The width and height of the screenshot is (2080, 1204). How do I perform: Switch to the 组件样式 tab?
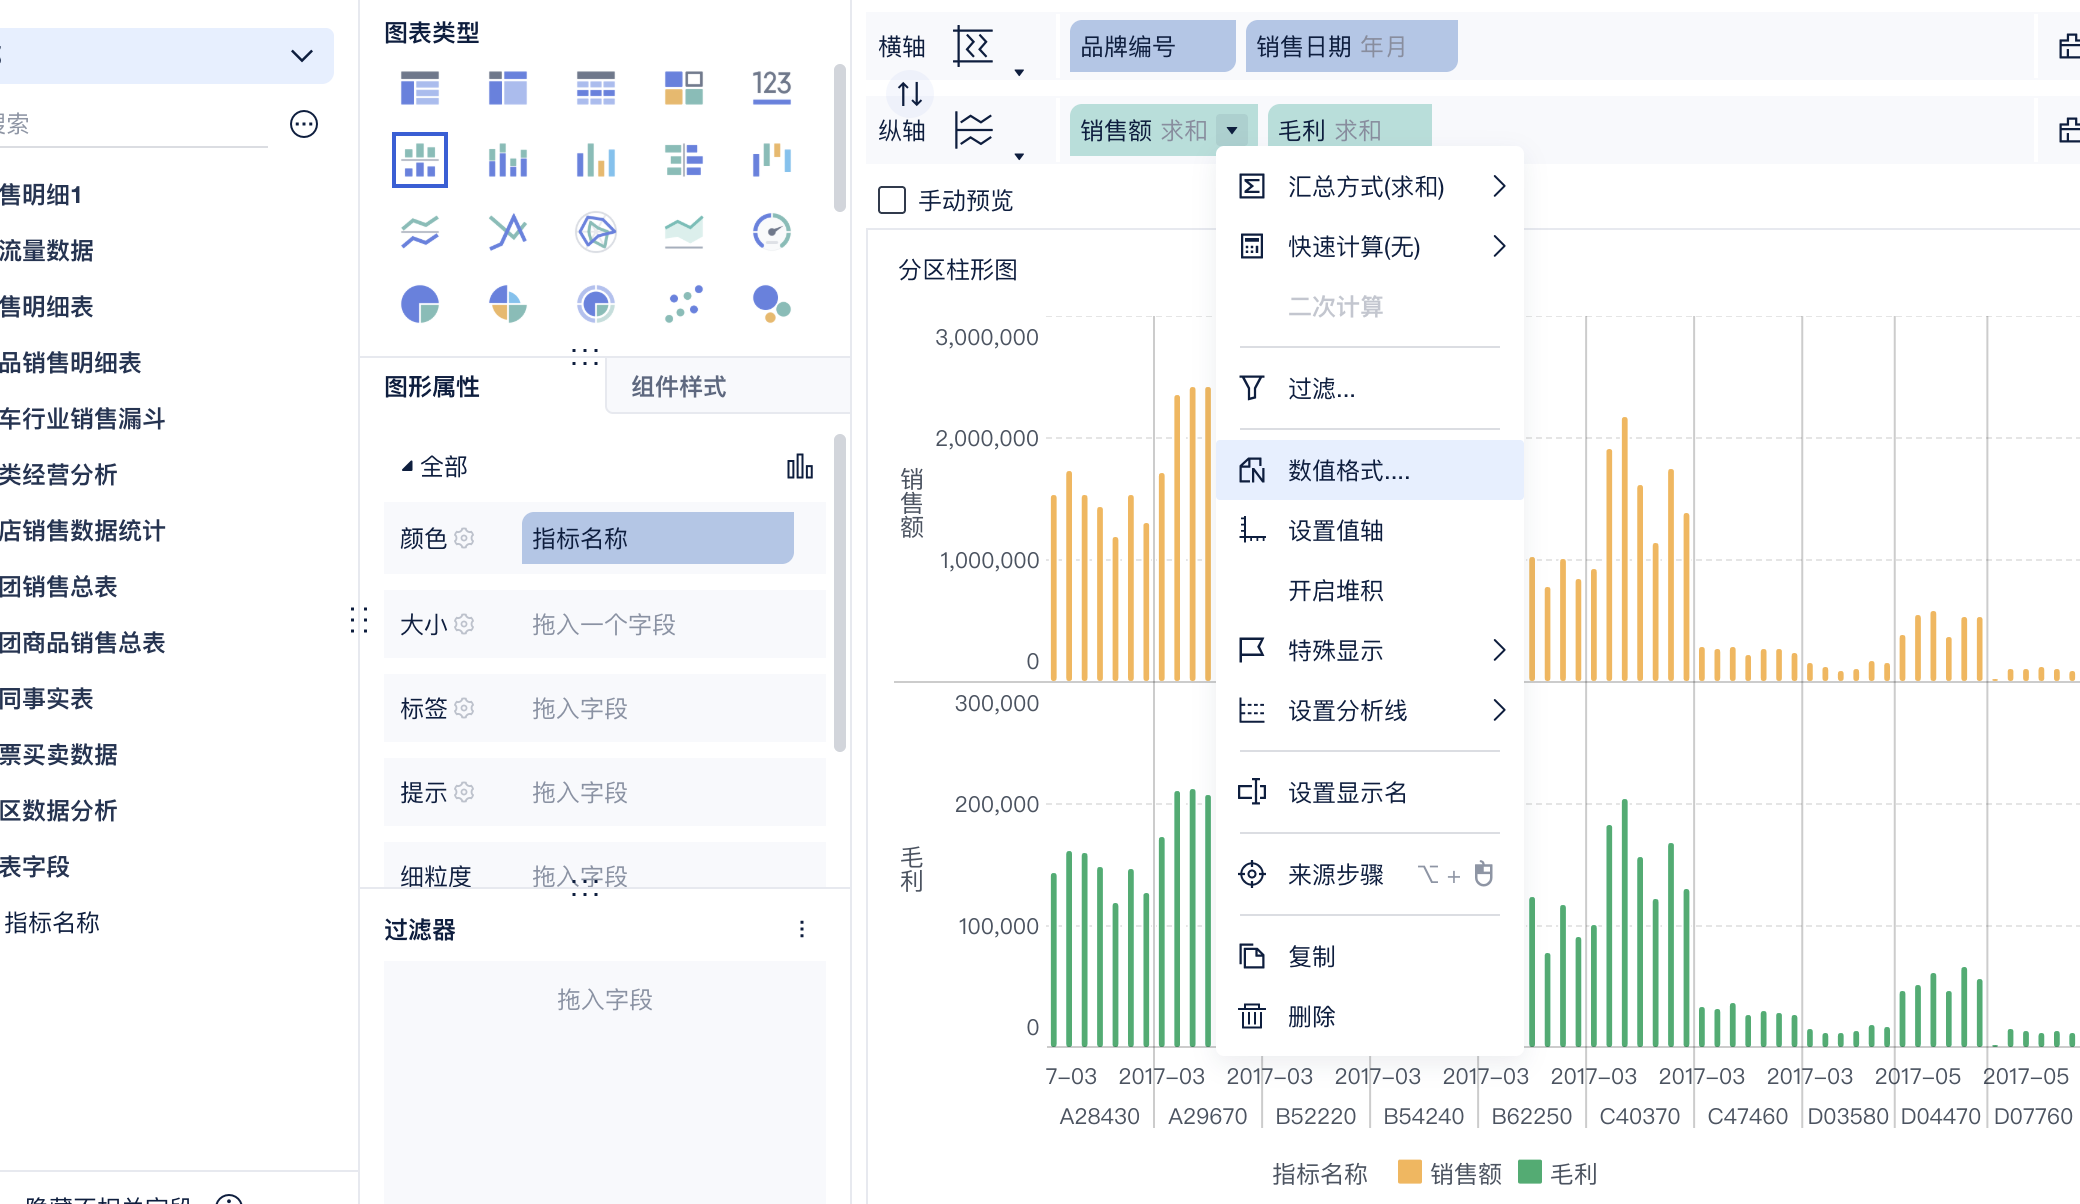678,387
